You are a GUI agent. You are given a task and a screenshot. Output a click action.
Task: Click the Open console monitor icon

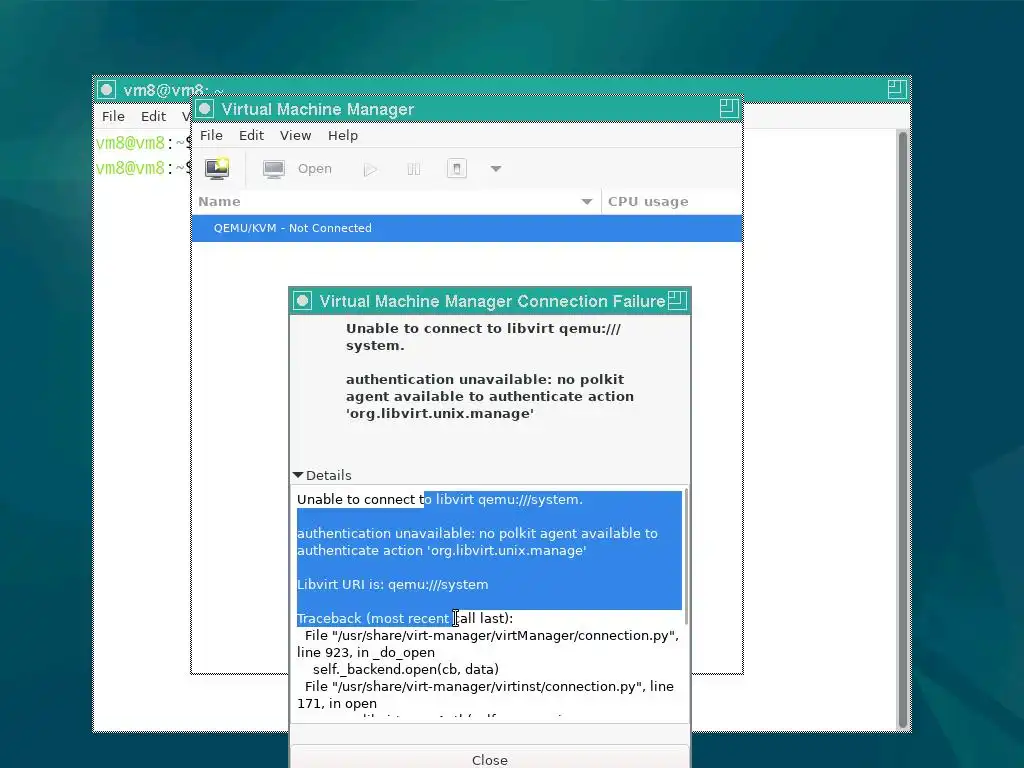274,169
